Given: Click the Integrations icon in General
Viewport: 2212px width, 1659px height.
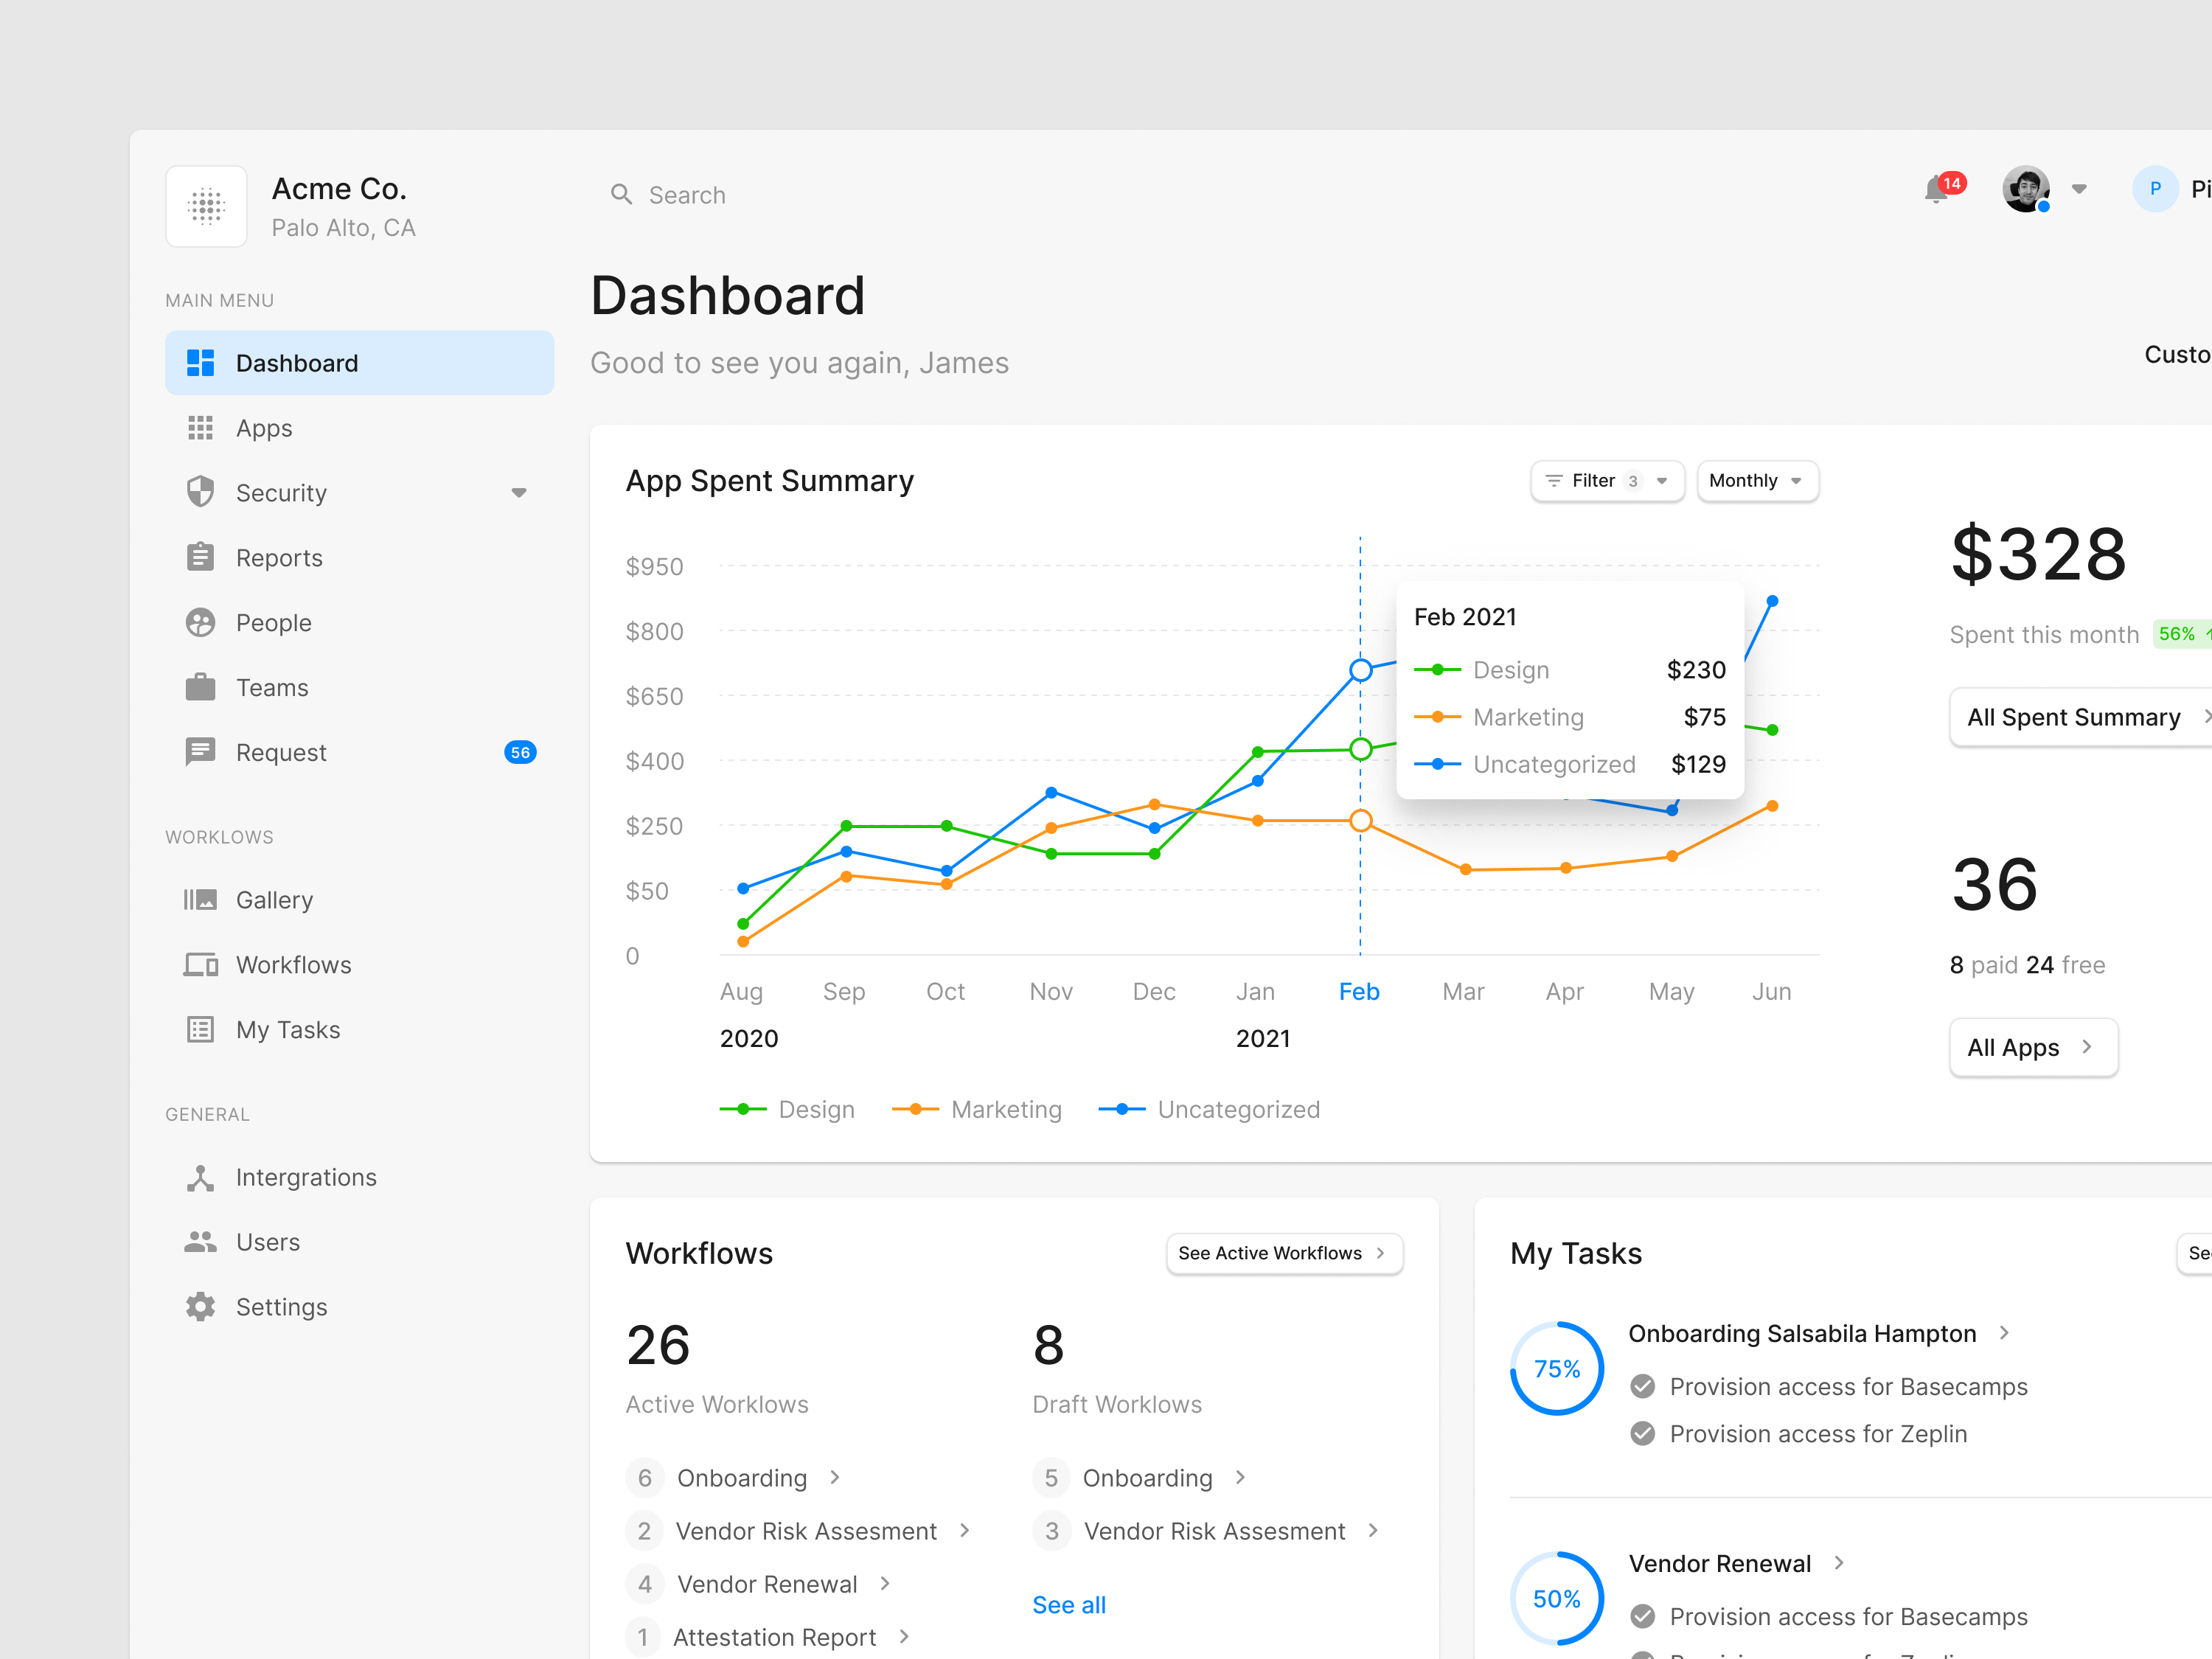Looking at the screenshot, I should 200,1177.
